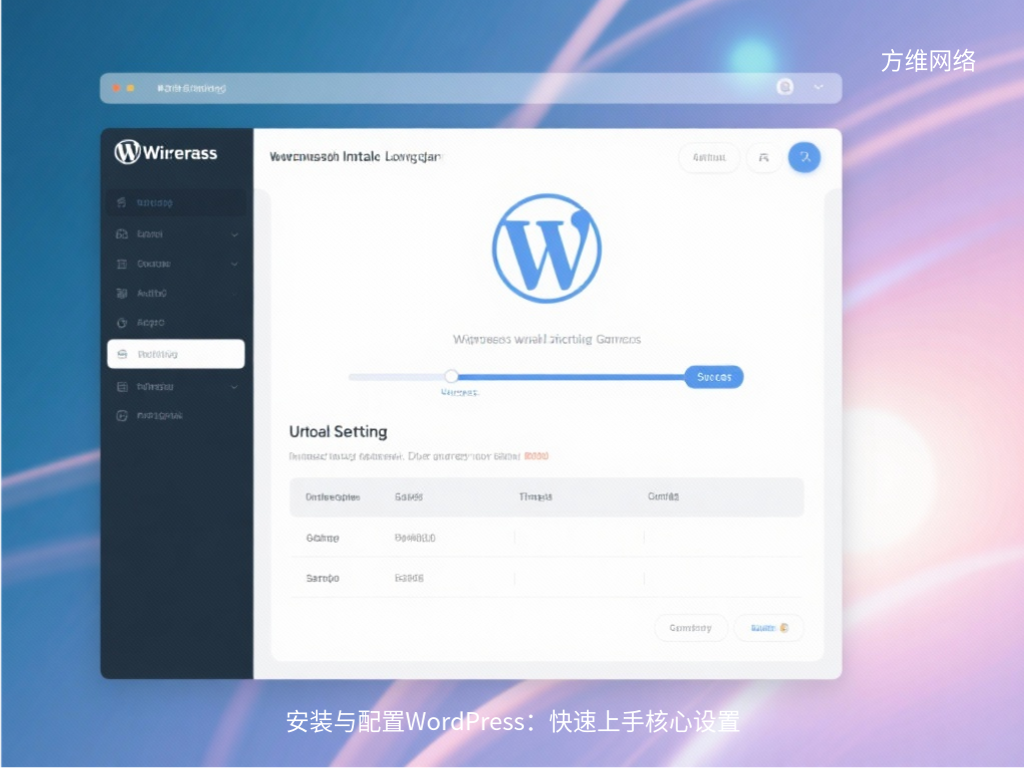Click the small outlined icon button beside the blue header button
The image size is (1024, 768).
tap(763, 158)
